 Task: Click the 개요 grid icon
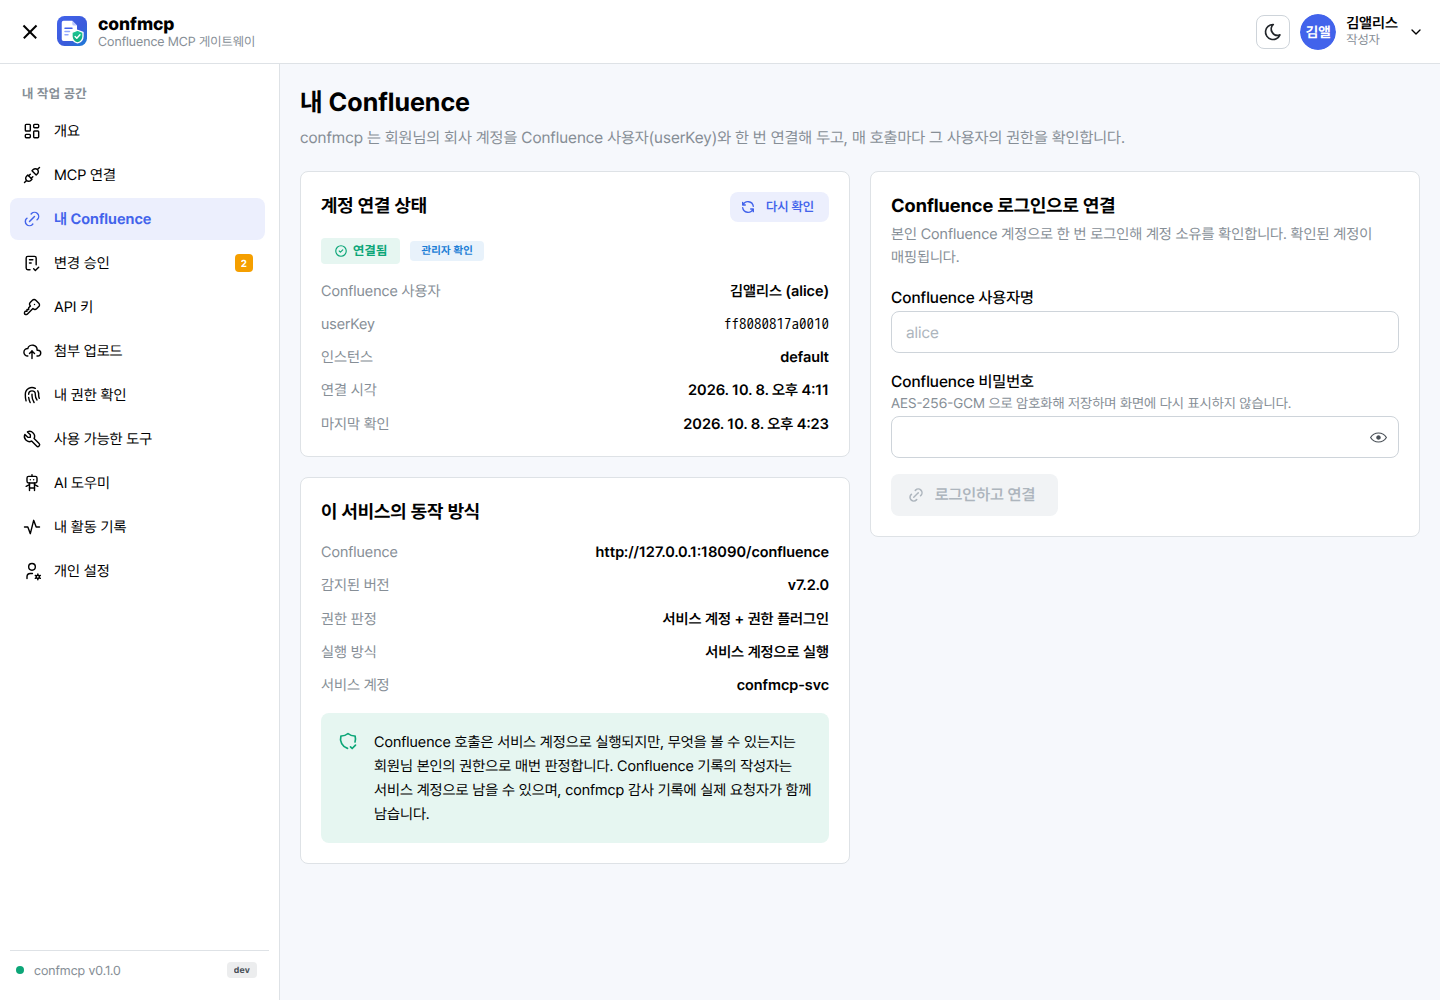pyautogui.click(x=32, y=131)
